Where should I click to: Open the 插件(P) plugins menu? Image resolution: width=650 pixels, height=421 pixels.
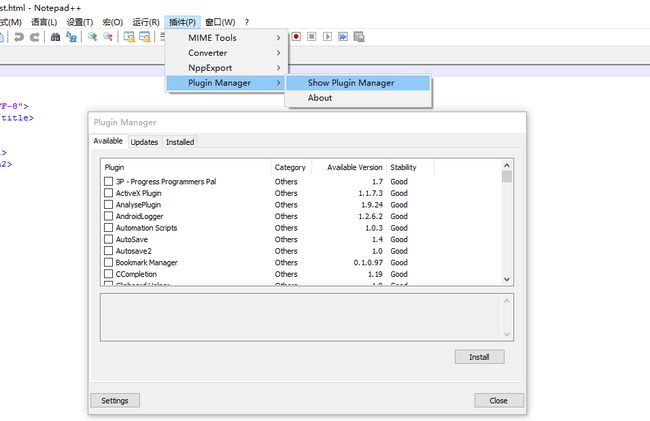(182, 22)
